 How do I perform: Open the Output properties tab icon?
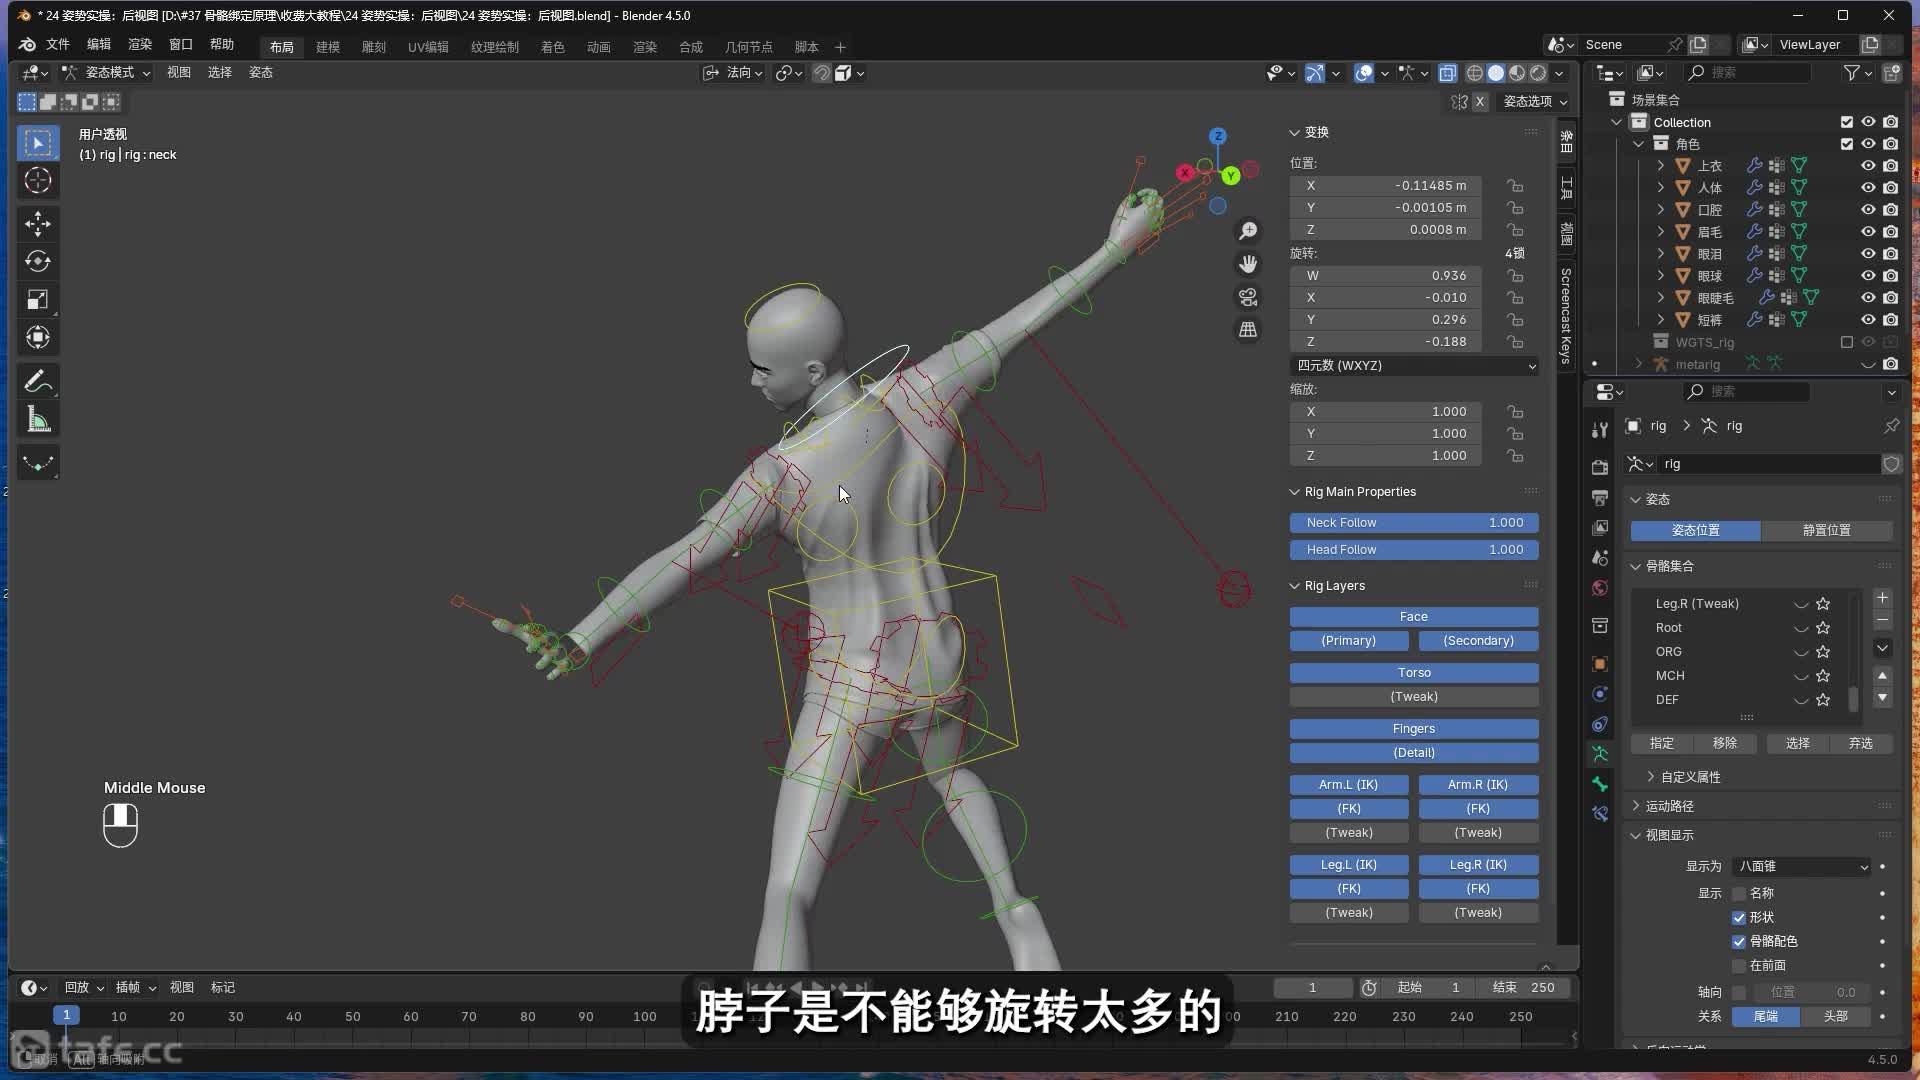point(1600,497)
